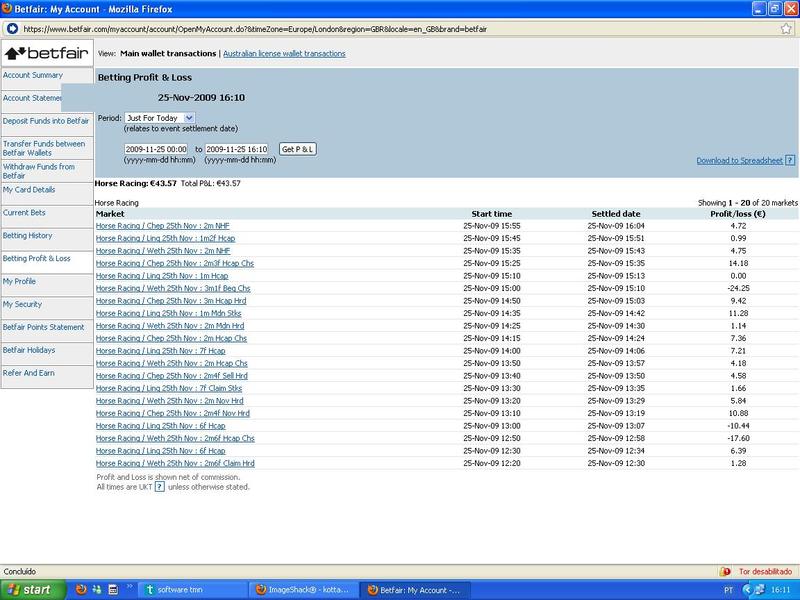Open Download to Spreadsheet link
Viewport: 800px width, 600px height.
click(x=739, y=160)
